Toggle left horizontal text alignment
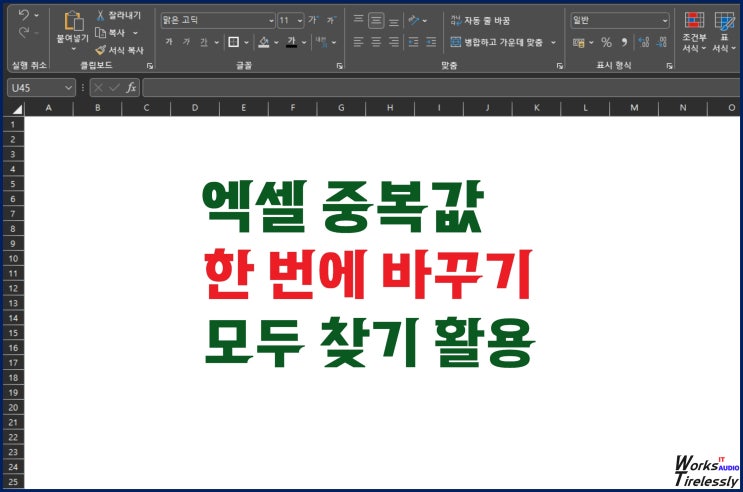The width and height of the screenshot is (743, 492). pos(359,42)
